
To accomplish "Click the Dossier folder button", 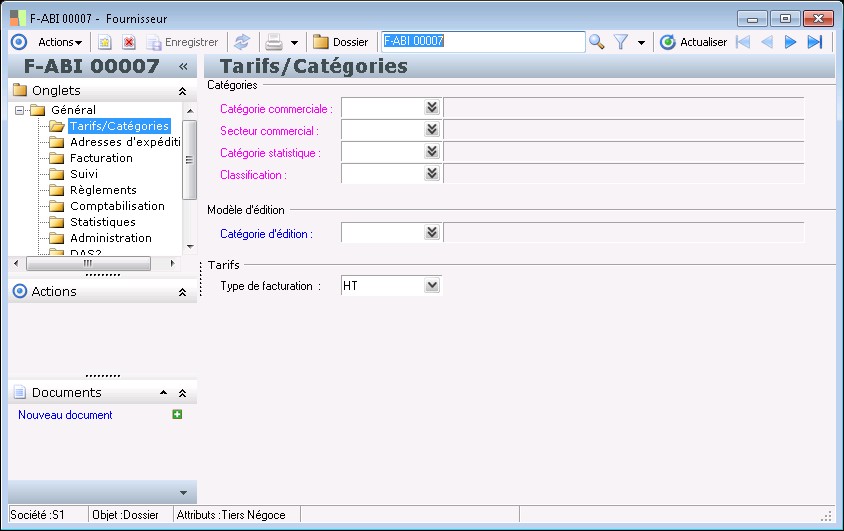I will [x=341, y=42].
